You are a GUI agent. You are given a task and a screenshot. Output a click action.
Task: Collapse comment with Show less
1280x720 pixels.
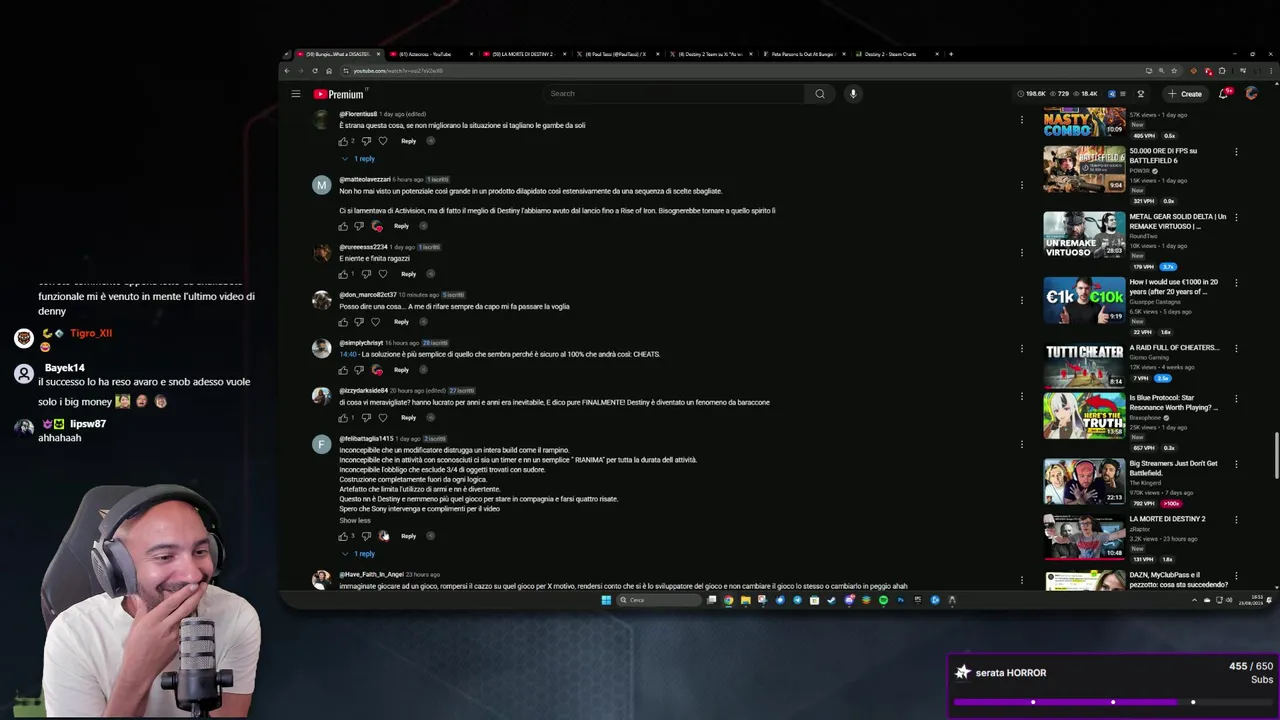click(354, 520)
